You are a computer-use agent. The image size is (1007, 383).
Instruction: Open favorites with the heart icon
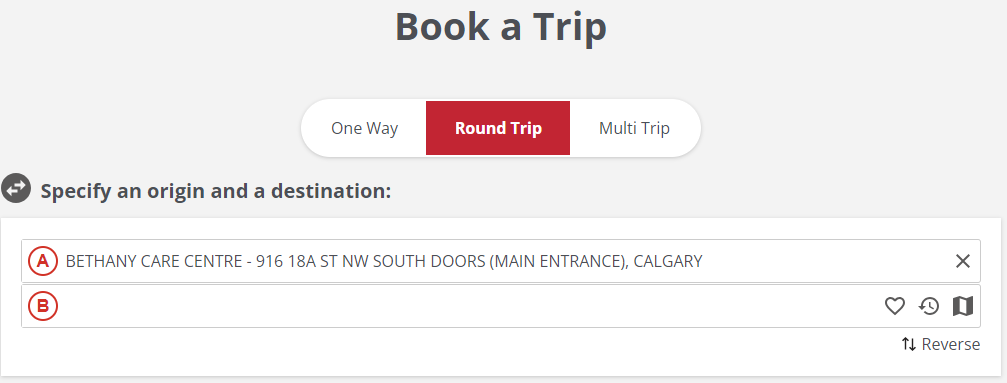(895, 307)
